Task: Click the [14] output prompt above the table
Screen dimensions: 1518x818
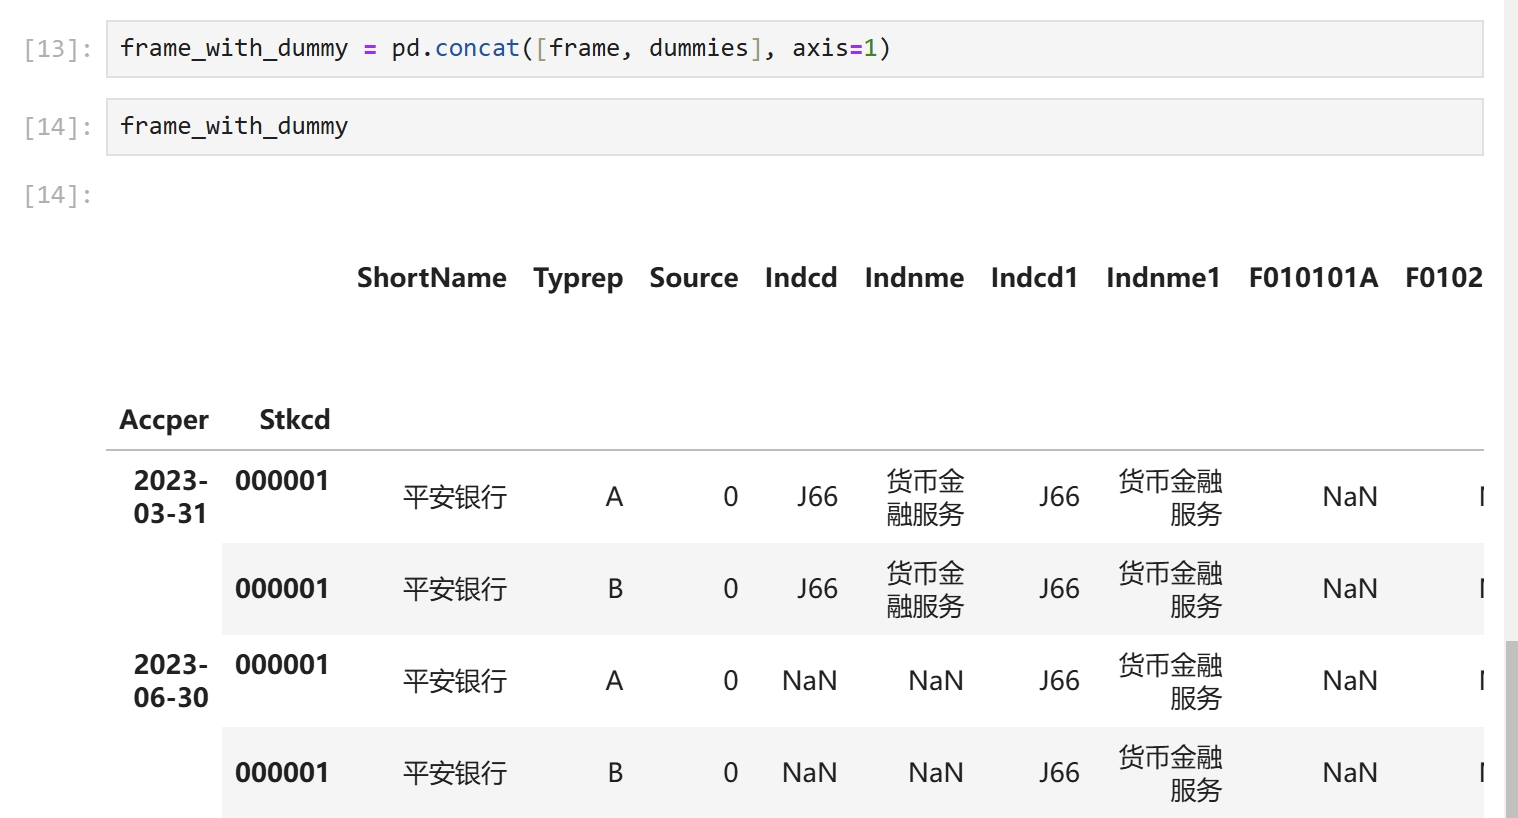Action: 58,195
